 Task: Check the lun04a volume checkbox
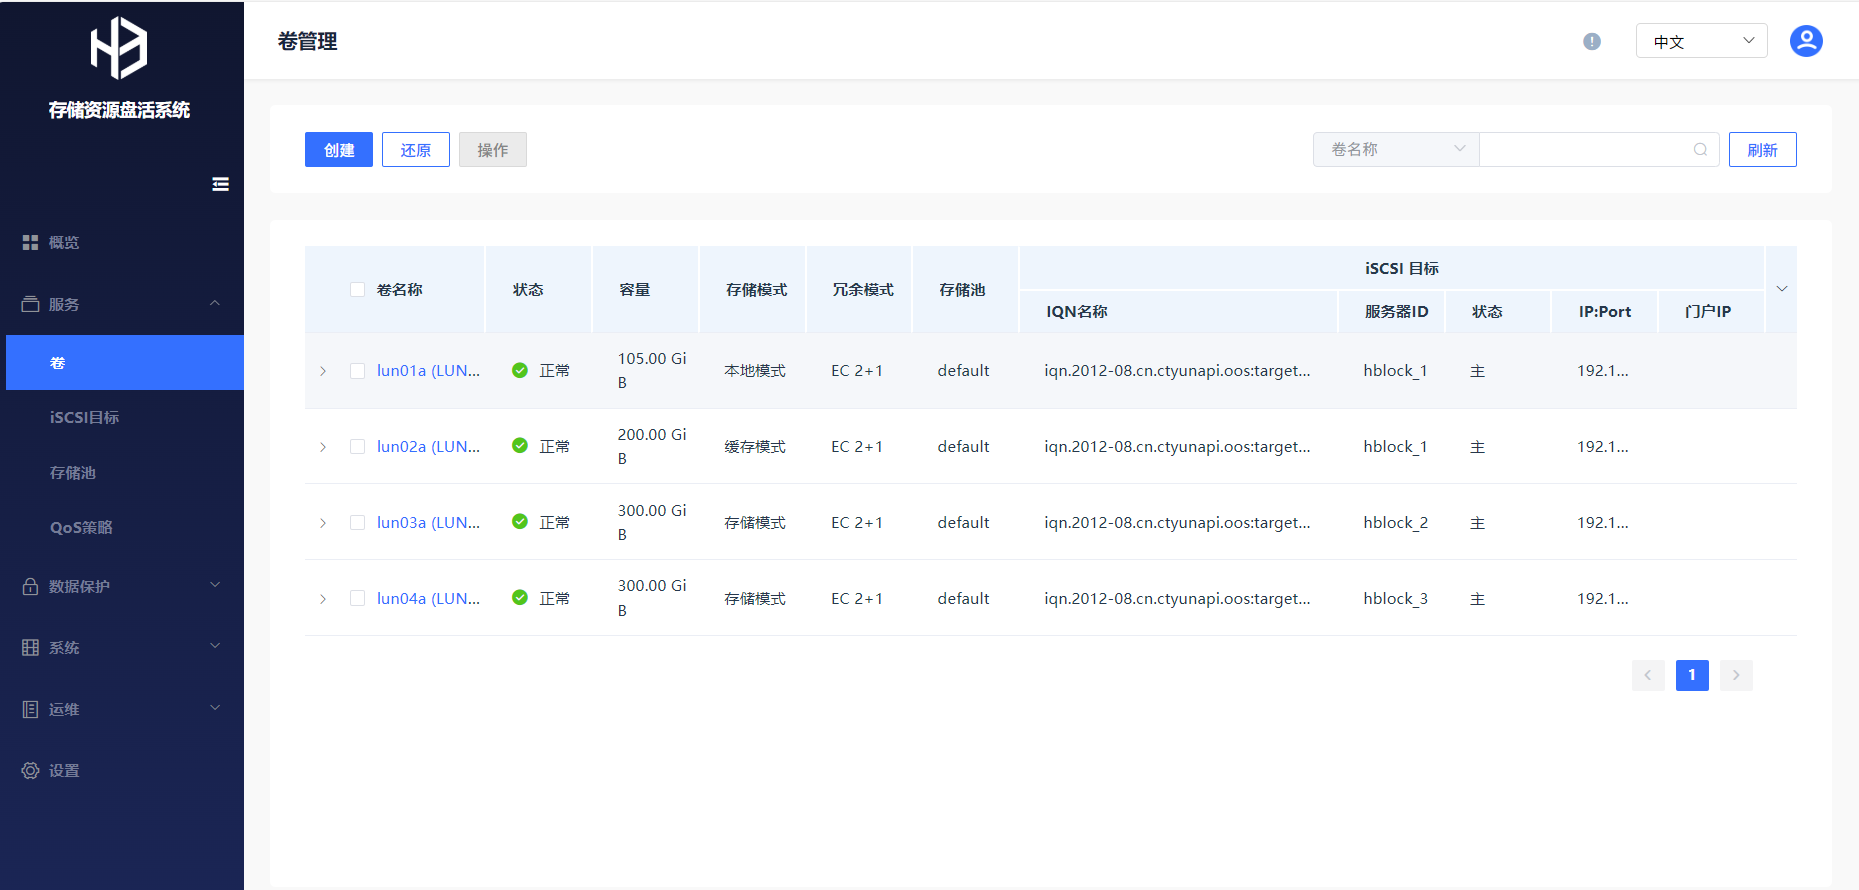[x=357, y=599]
